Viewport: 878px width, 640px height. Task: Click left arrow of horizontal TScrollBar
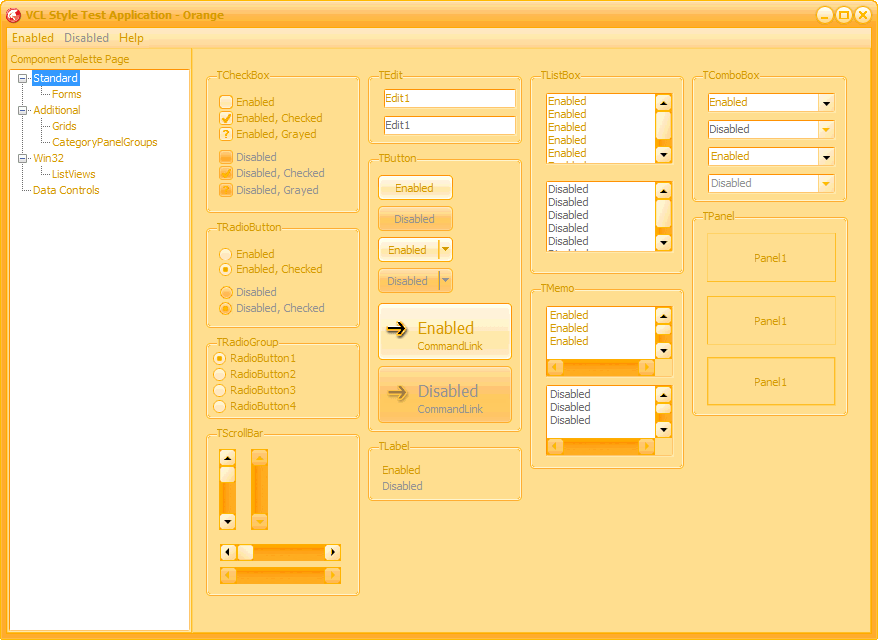227,552
